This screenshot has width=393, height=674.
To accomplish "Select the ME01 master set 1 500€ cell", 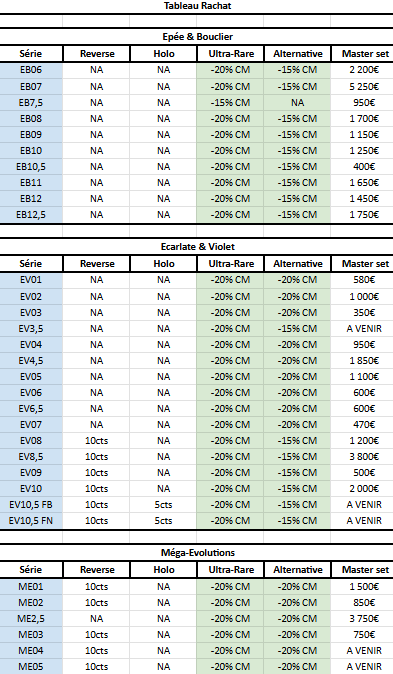I will [364, 587].
